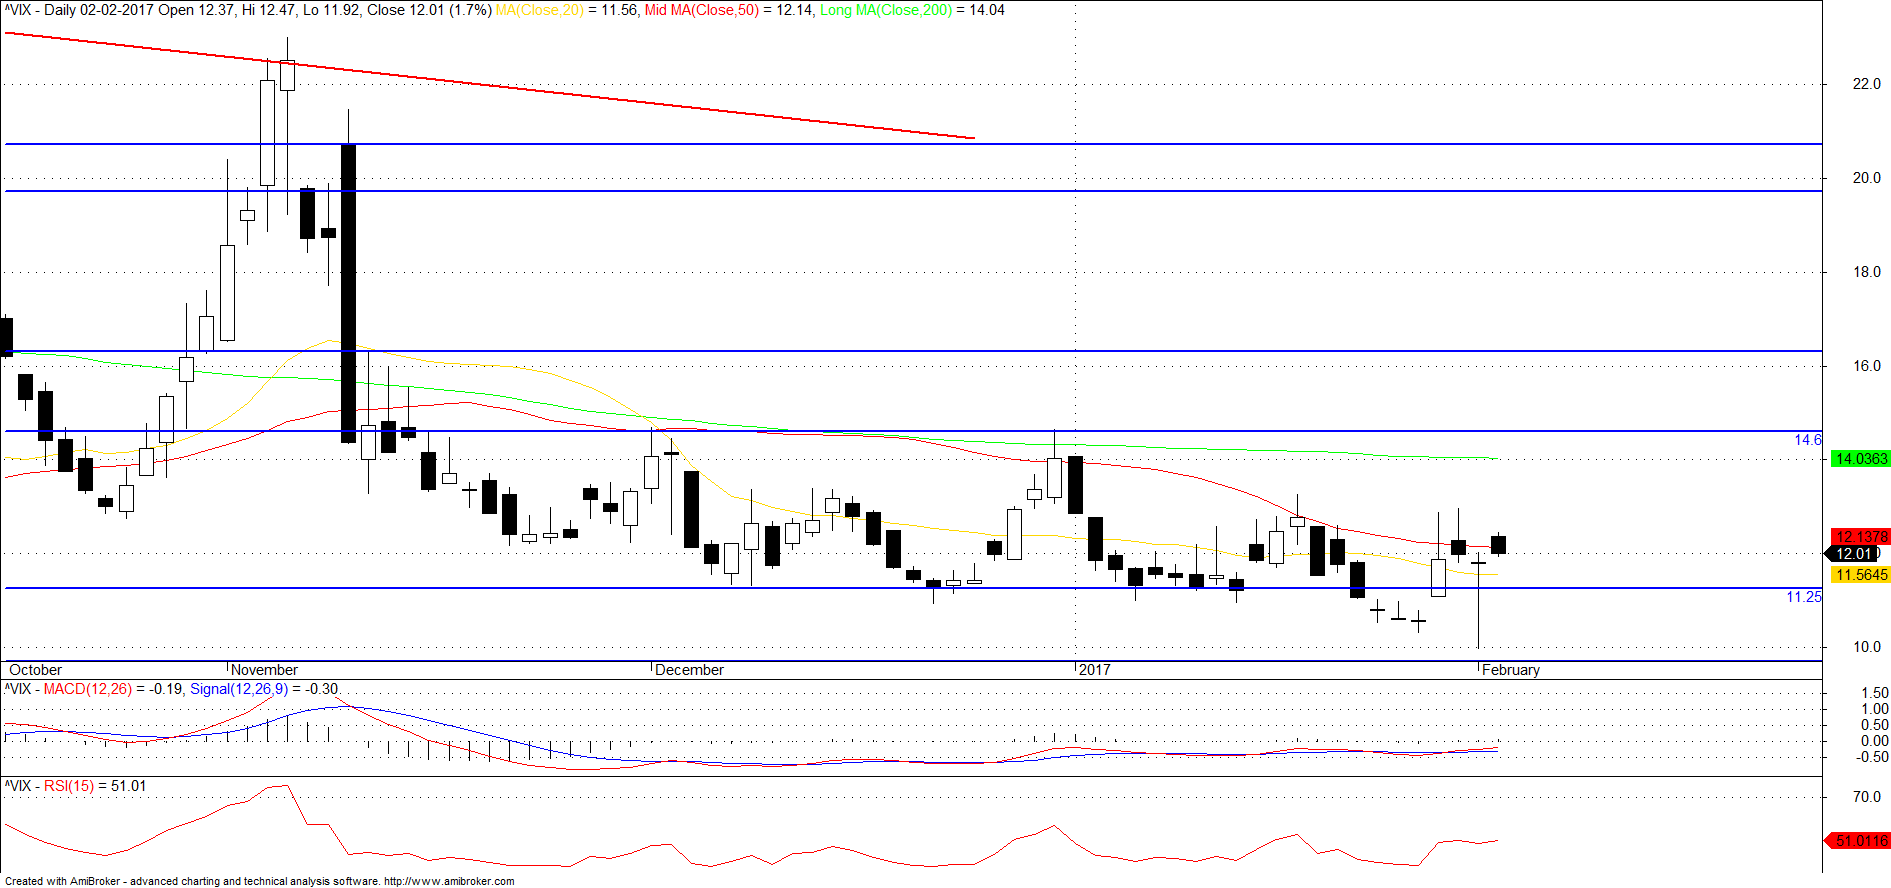Click the MA(Close,20) legend label
This screenshot has height=888, width=1891.
tap(540, 10)
